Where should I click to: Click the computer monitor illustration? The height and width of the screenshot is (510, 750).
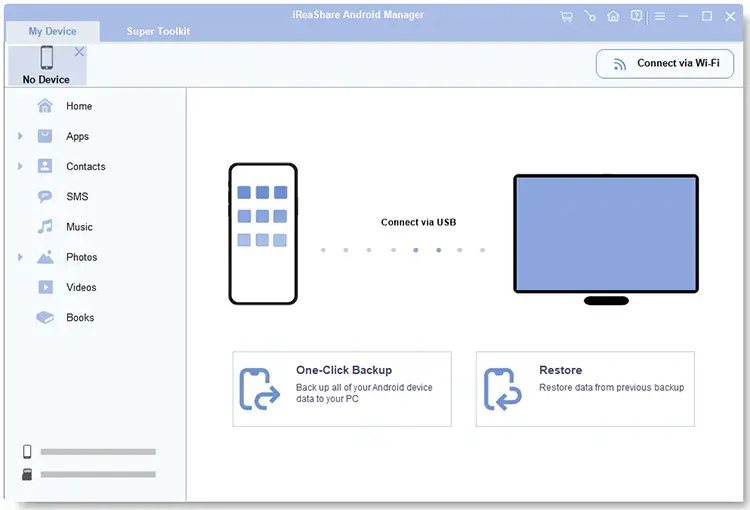[606, 240]
